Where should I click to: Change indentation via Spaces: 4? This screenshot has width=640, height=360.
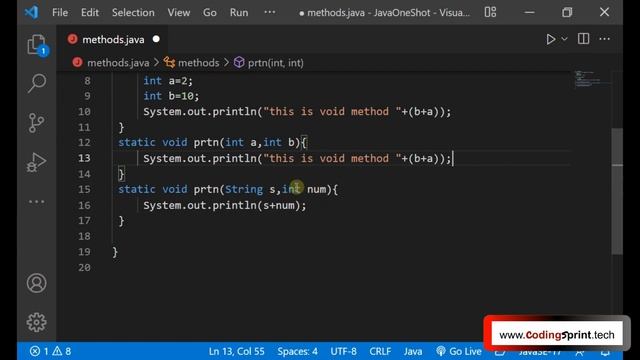297,351
